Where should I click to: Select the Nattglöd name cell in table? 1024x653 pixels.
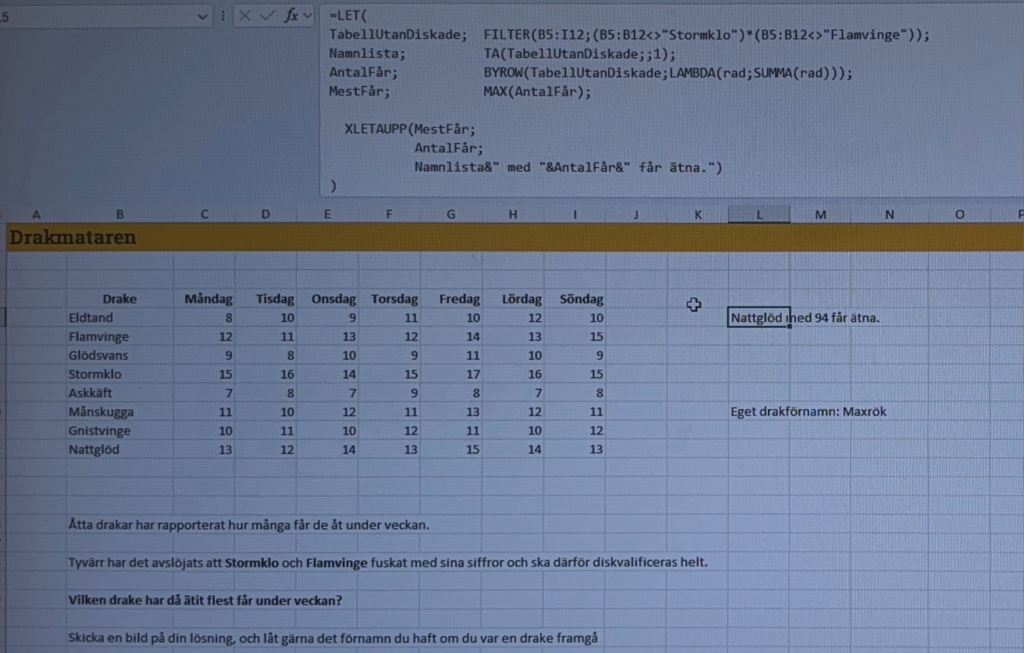click(120, 450)
